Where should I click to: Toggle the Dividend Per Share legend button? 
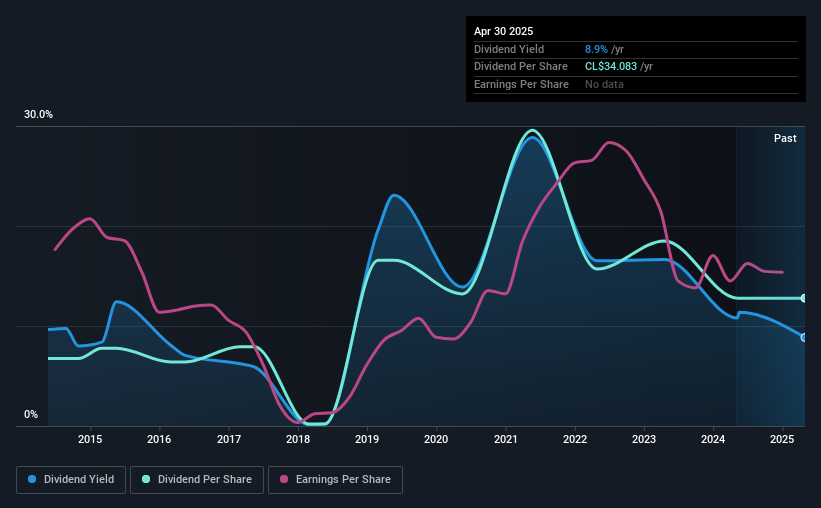(x=197, y=480)
